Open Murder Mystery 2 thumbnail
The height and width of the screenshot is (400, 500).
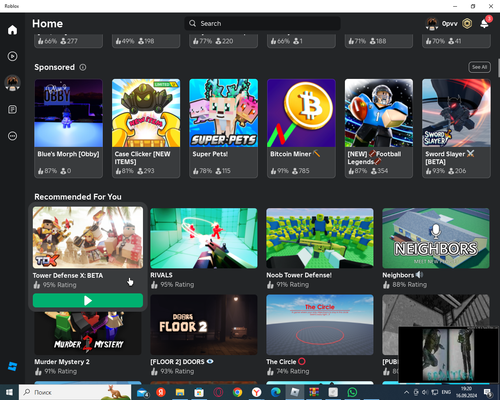pos(88,332)
